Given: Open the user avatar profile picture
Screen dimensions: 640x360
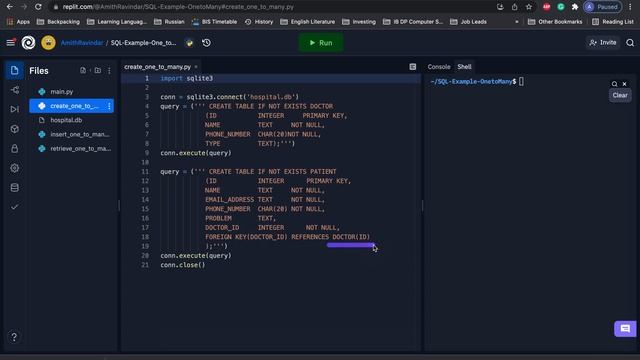Looking at the screenshot, I should tap(48, 42).
